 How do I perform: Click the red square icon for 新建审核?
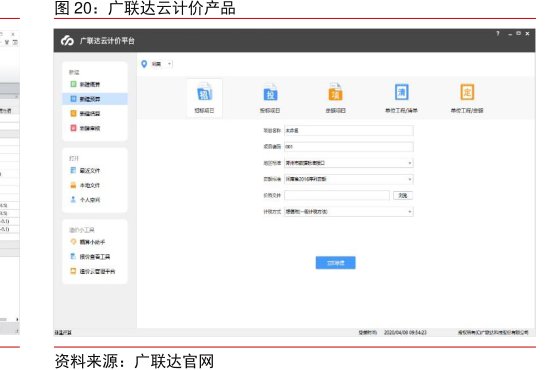[x=73, y=128]
